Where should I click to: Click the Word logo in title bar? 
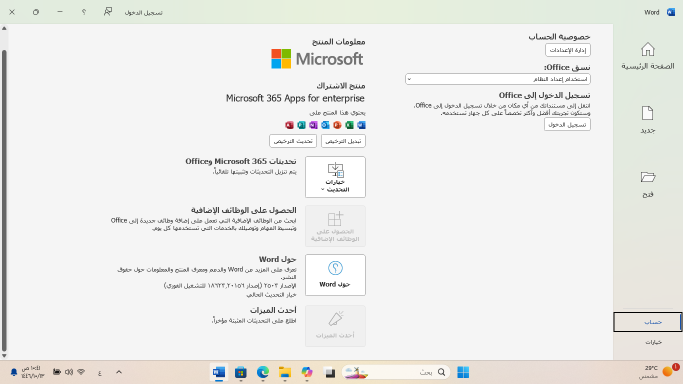click(x=671, y=12)
